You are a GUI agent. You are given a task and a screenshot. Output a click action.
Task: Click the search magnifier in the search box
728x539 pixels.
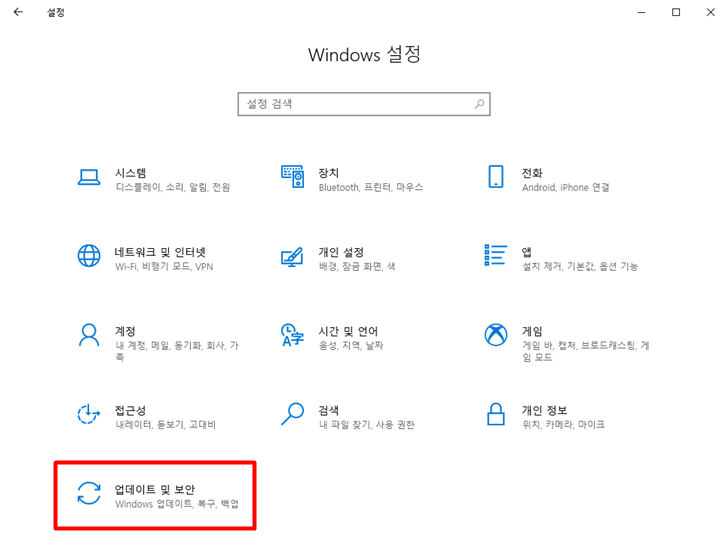click(x=479, y=104)
